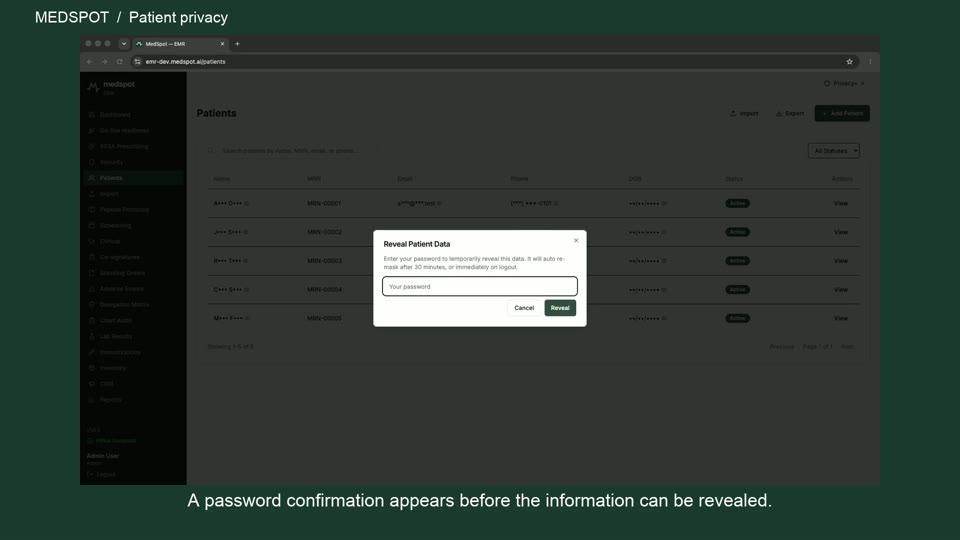
Task: Reveal DOB in the MRN-00001 row
Action: [664, 203]
